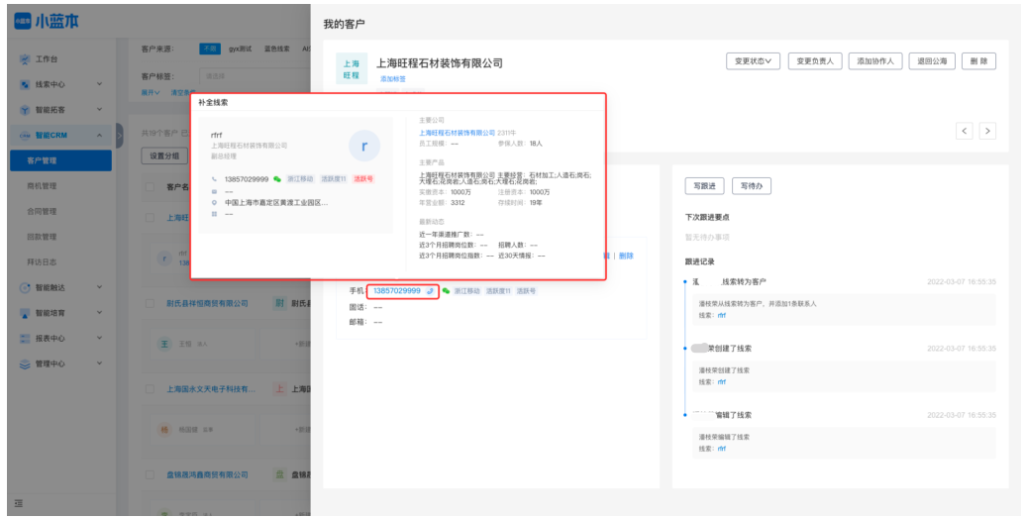Screen dimensions: 1024x518
Task: Check the box for 上海国永文天电子科技 row
Action: tap(150, 389)
